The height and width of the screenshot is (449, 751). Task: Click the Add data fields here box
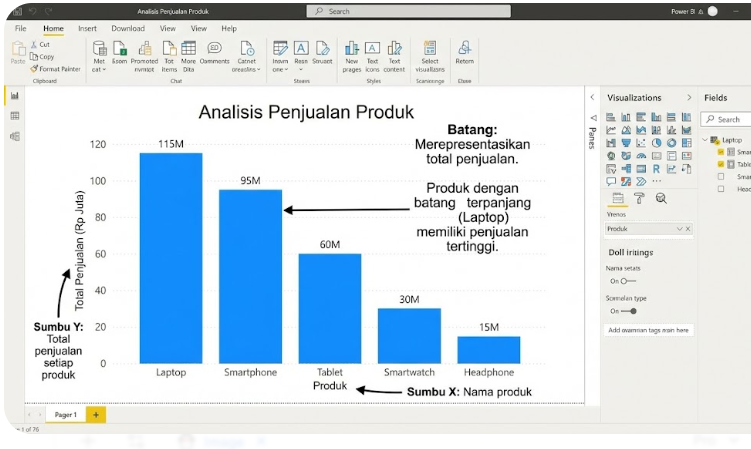click(x=648, y=330)
